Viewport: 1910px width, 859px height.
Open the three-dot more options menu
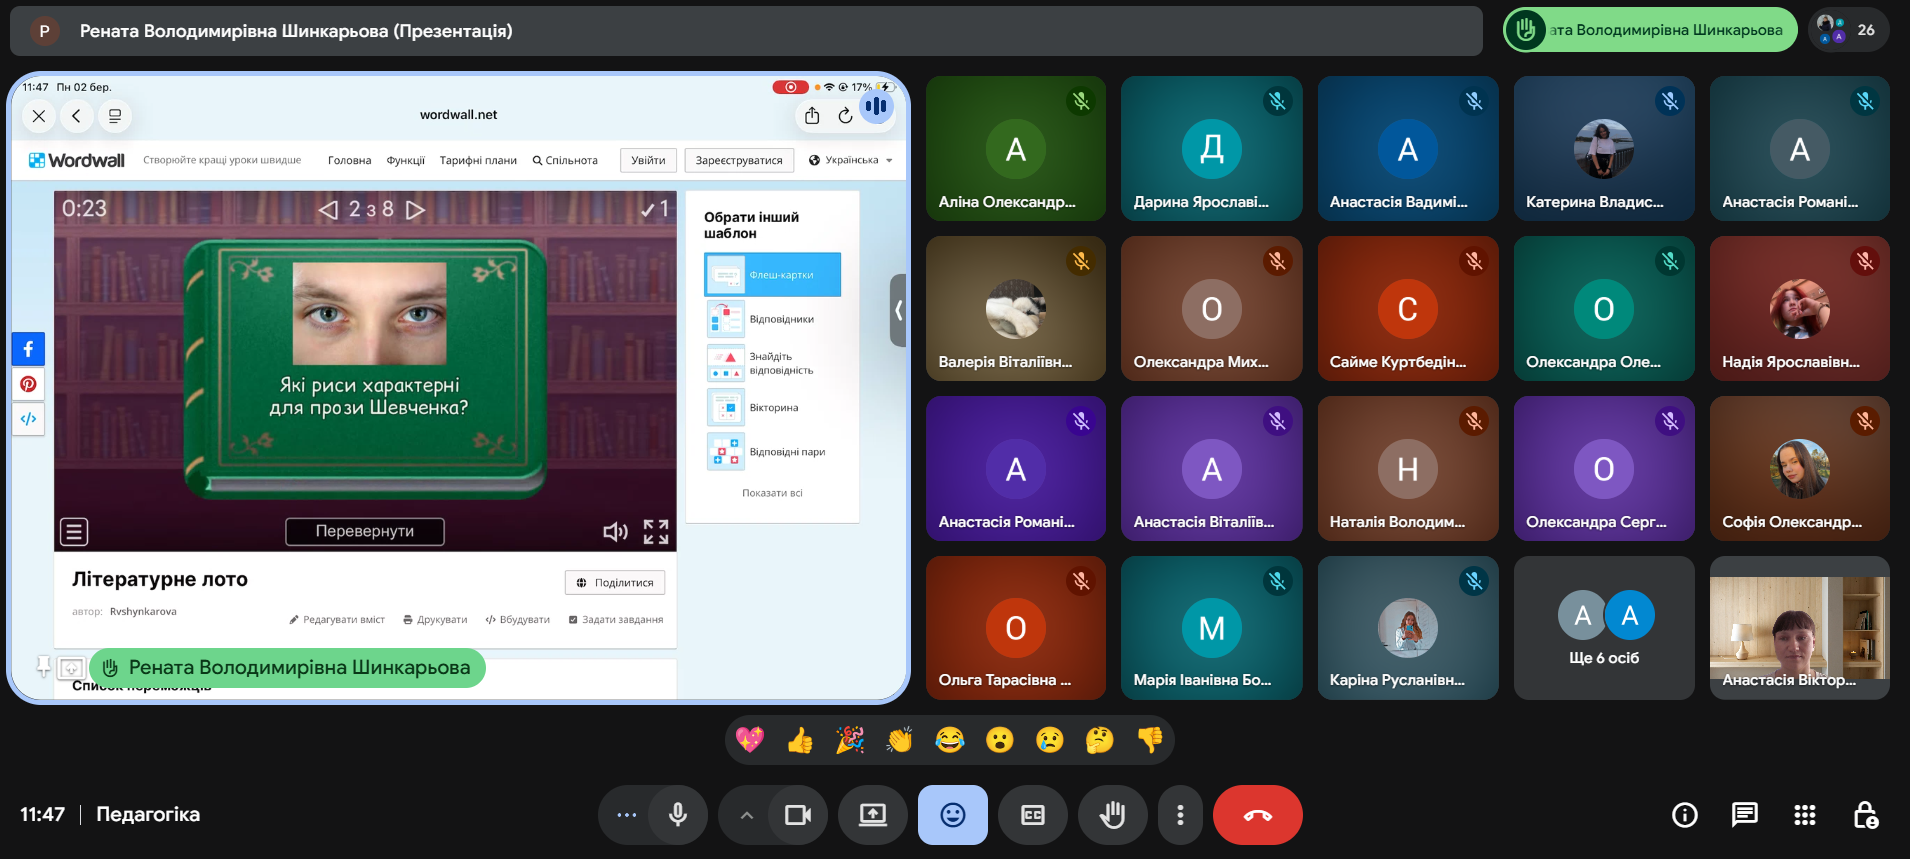point(1180,815)
